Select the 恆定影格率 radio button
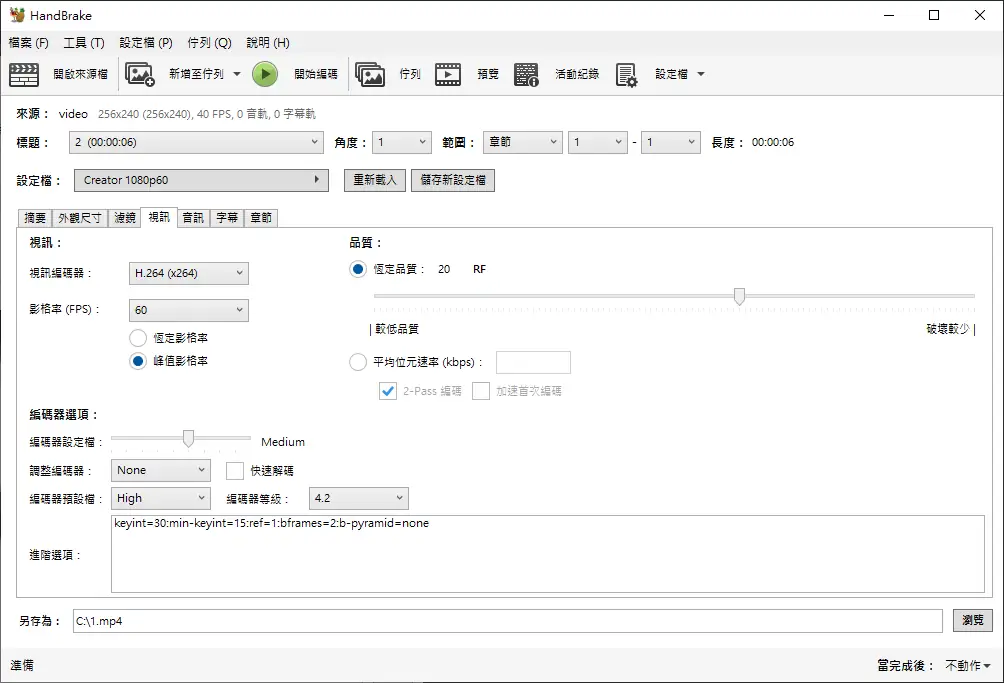Screen dimensions: 1004x683 pos(138,338)
